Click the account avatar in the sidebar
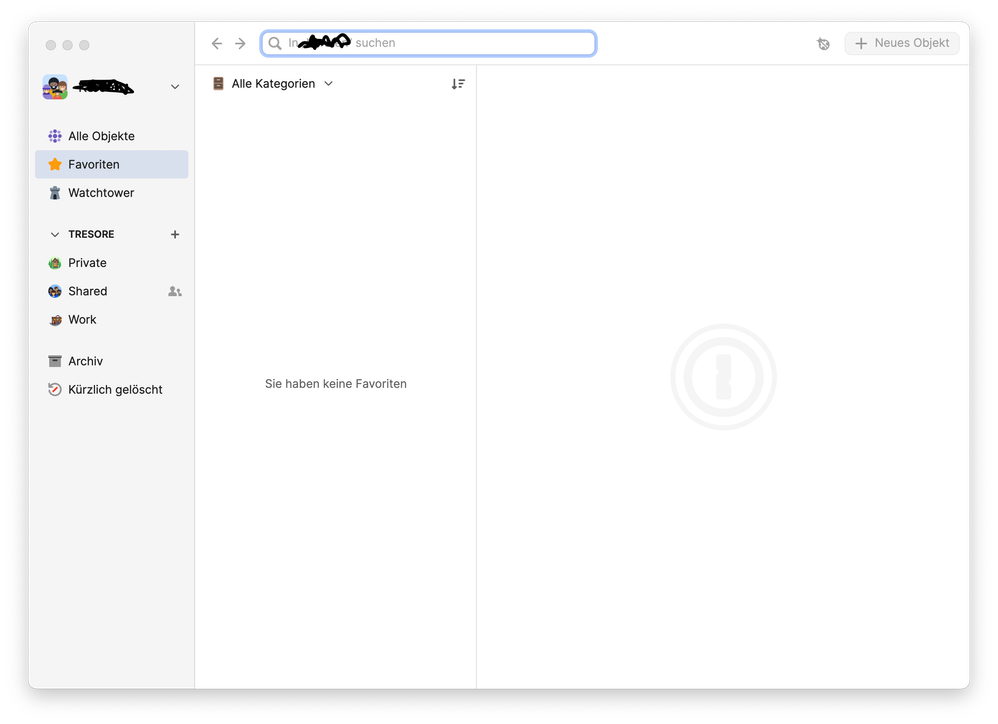998x724 pixels. point(55,87)
